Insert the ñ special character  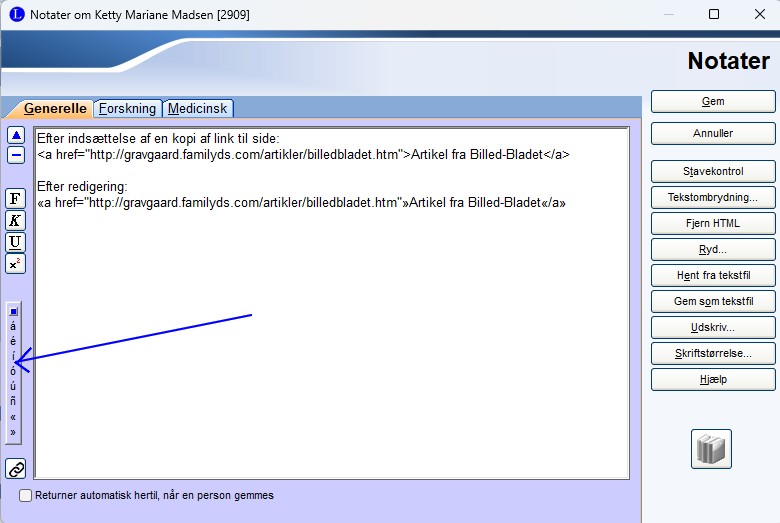click(13, 401)
